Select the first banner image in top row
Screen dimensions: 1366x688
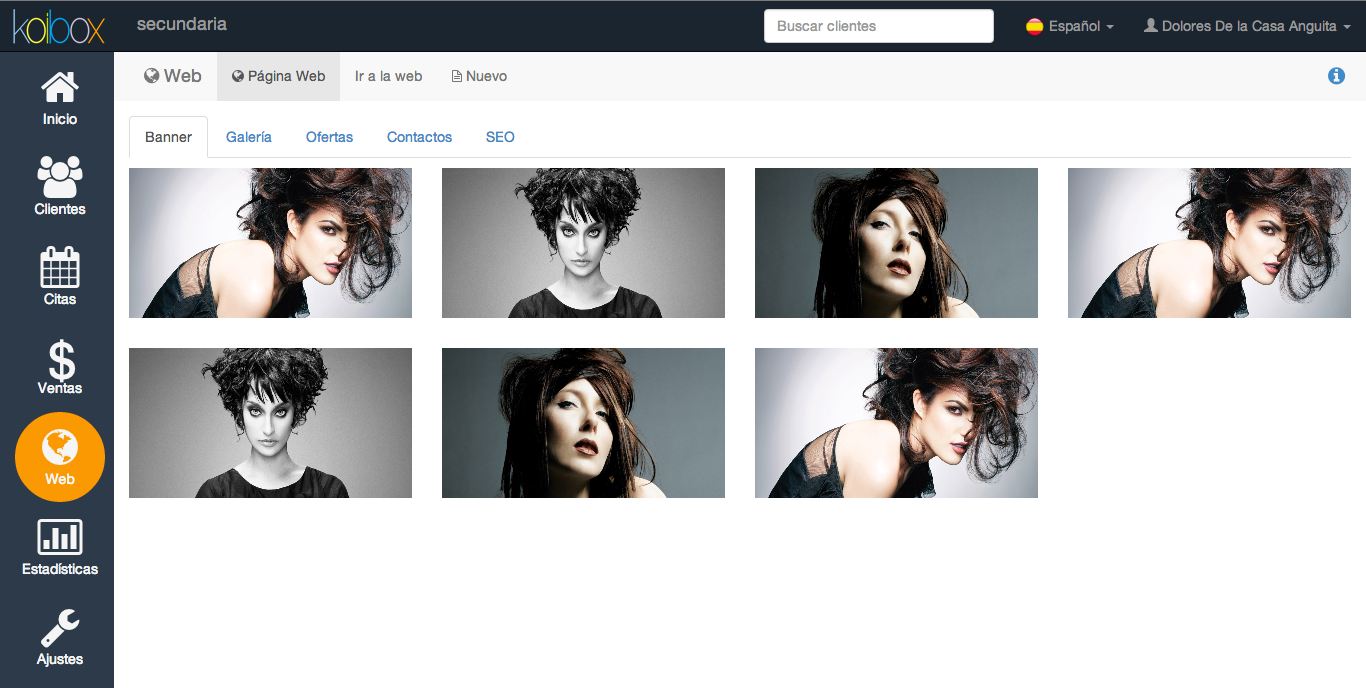(x=270, y=243)
